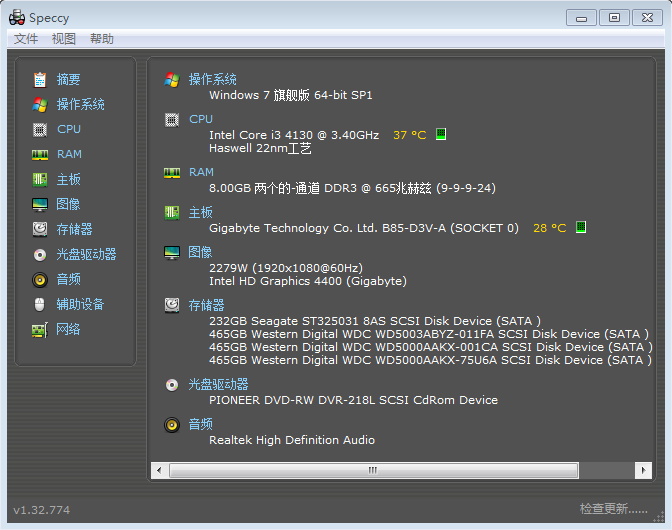
Task: Click the 主板 motherboard icon in sidebar
Action: click(40, 179)
